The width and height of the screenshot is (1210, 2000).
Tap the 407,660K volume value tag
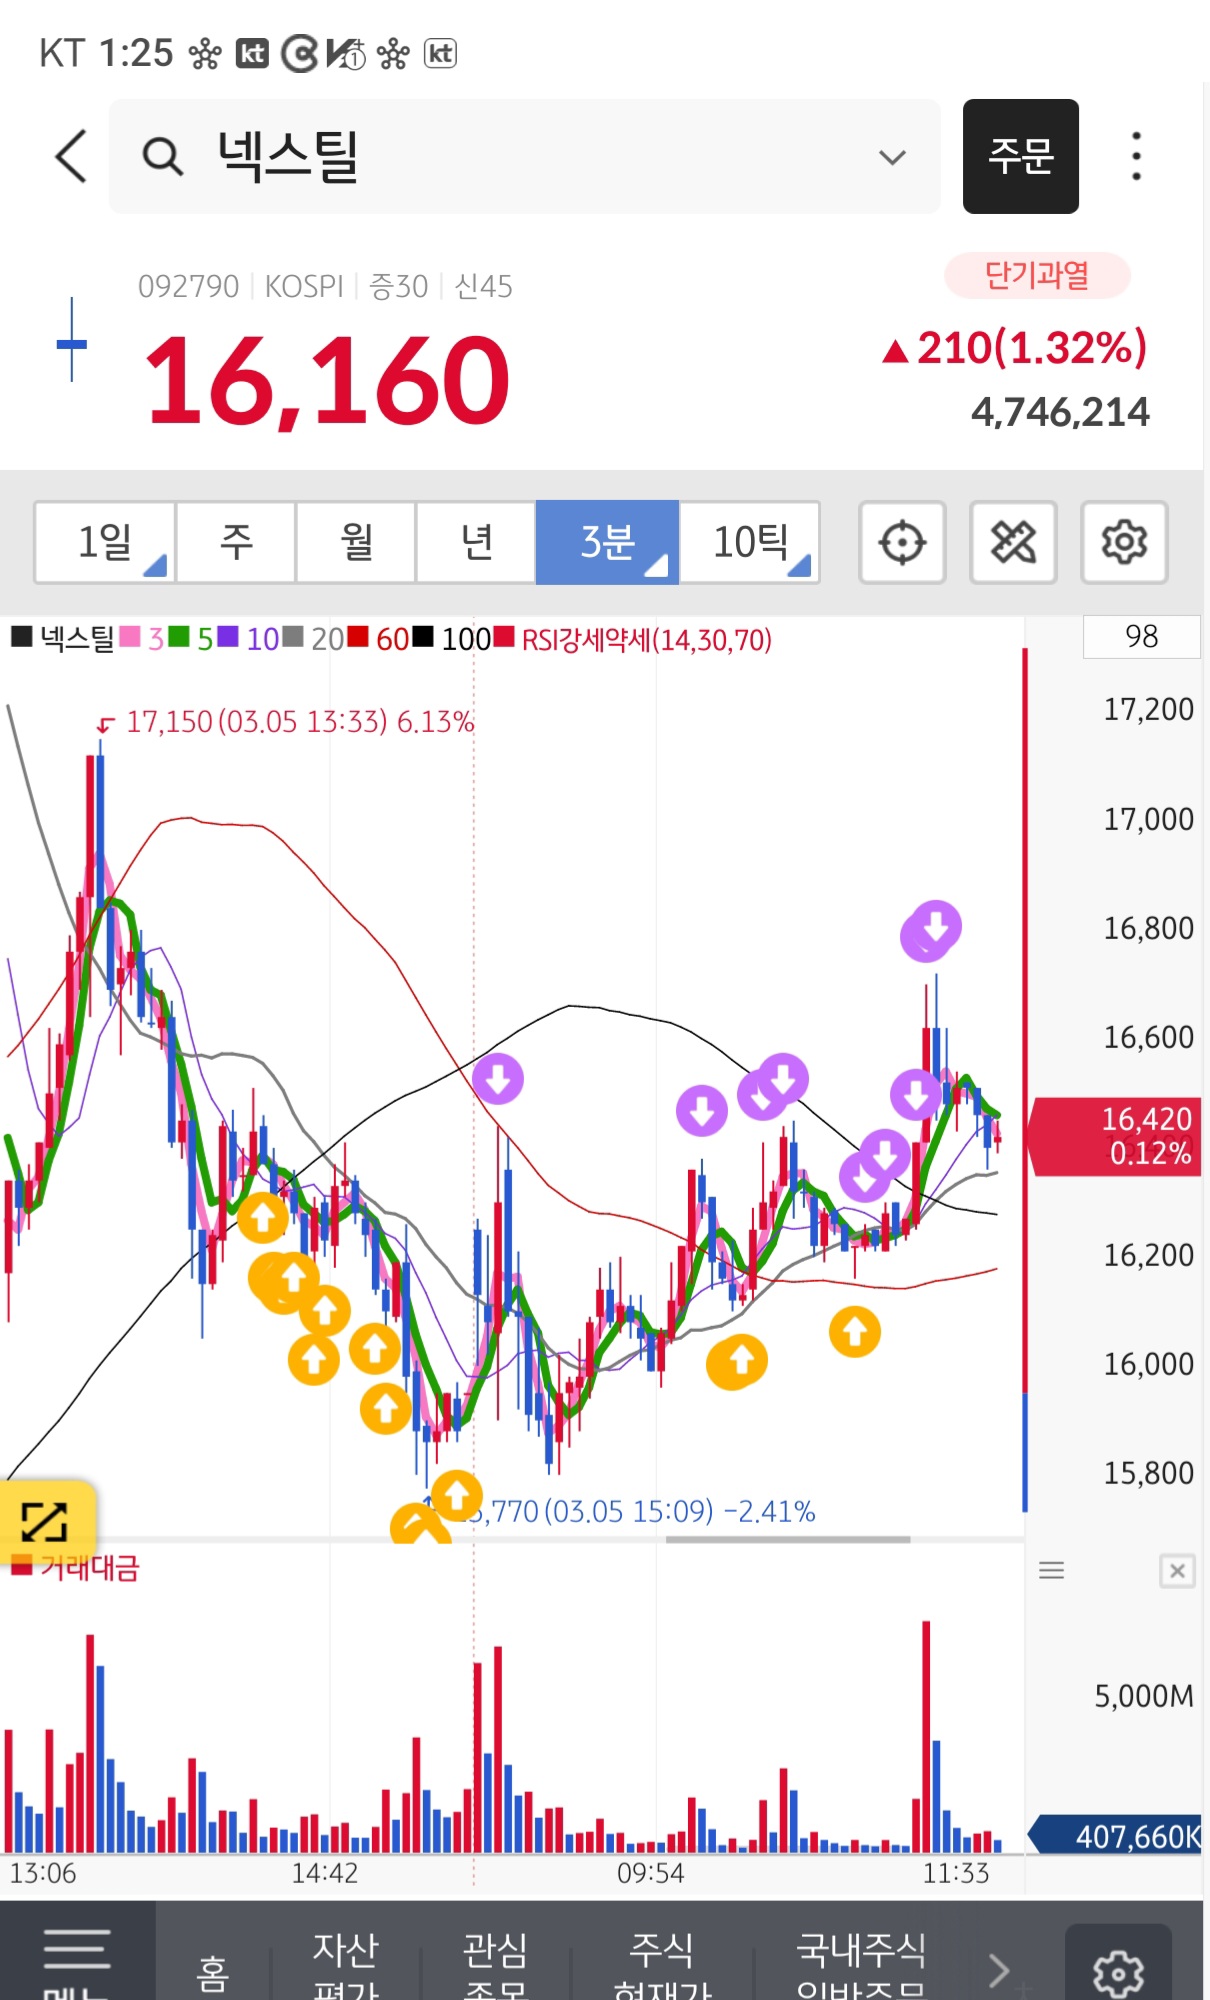pyautogui.click(x=1116, y=1836)
